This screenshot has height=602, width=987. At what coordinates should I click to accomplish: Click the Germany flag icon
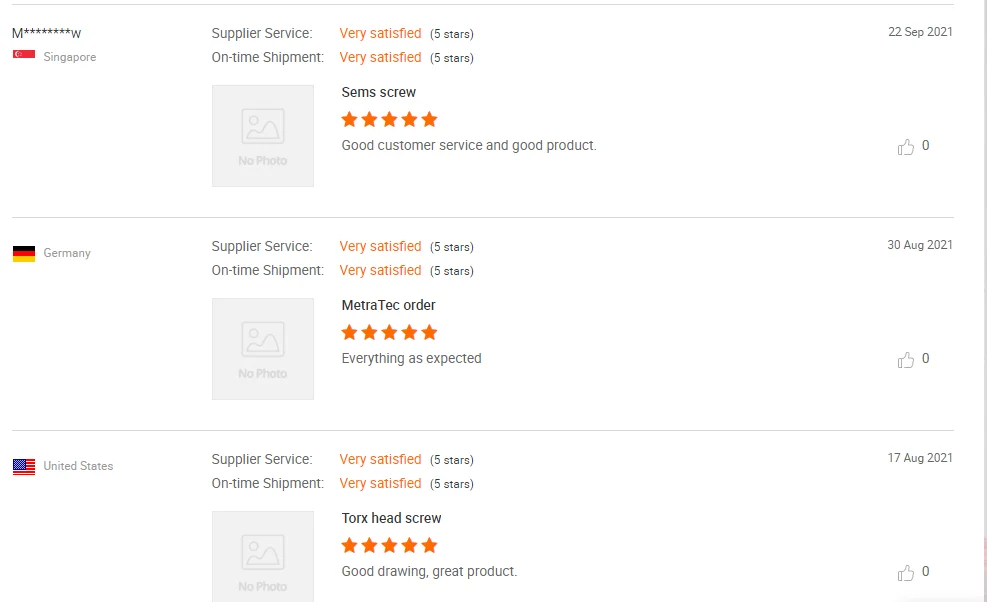click(x=24, y=254)
